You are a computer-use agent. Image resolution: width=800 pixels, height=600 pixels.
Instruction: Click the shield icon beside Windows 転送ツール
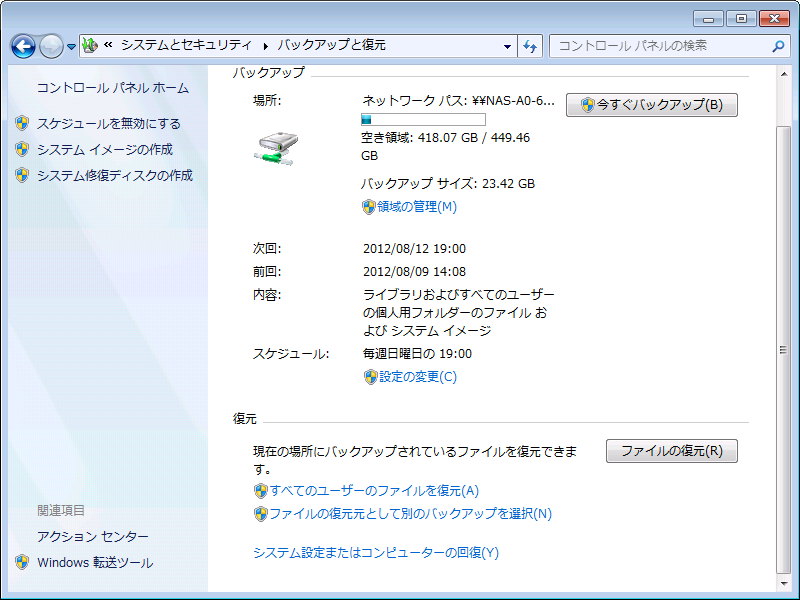coord(22,563)
